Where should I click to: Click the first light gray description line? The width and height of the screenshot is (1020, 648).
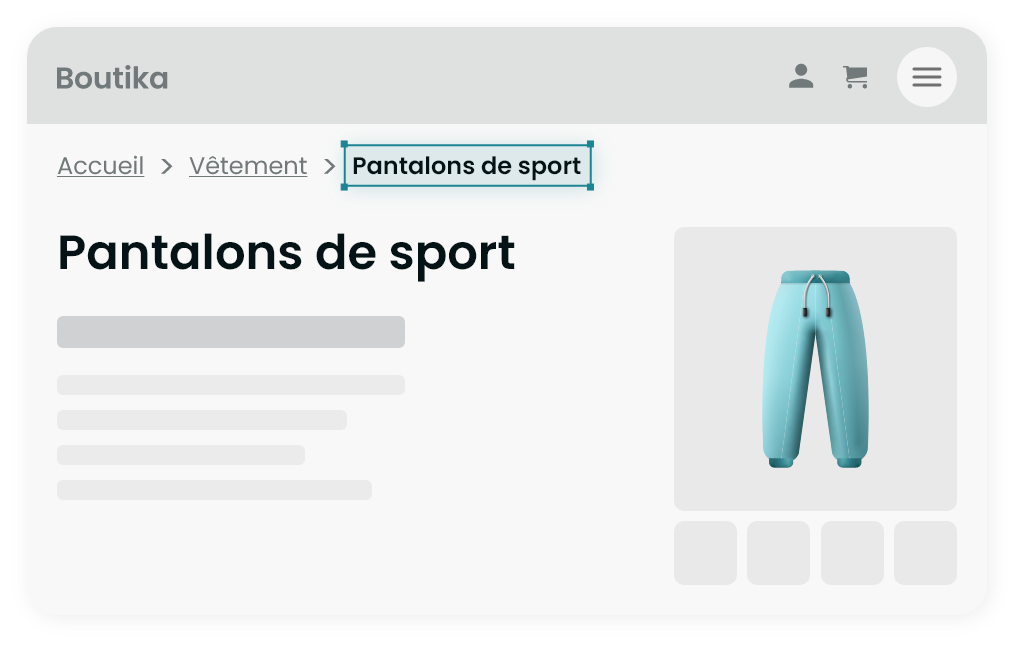pyautogui.click(x=231, y=385)
